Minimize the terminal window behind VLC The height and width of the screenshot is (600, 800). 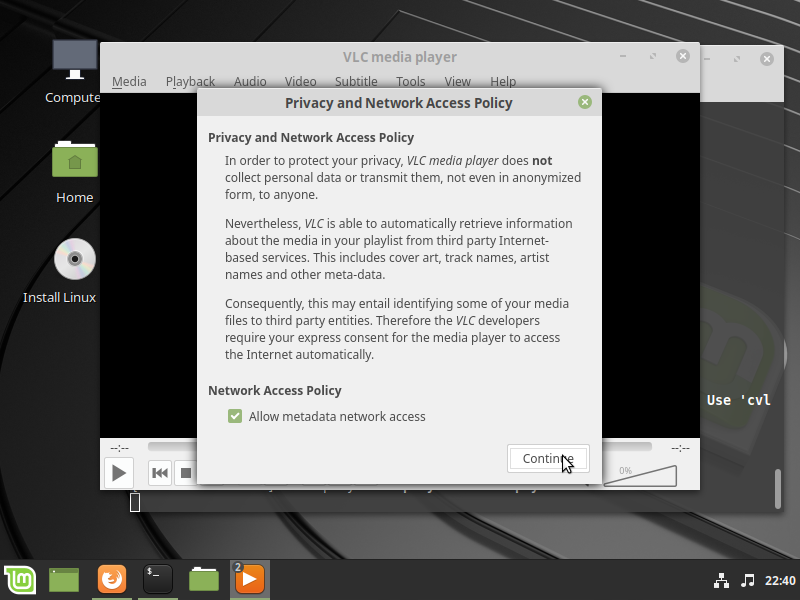coord(707,59)
